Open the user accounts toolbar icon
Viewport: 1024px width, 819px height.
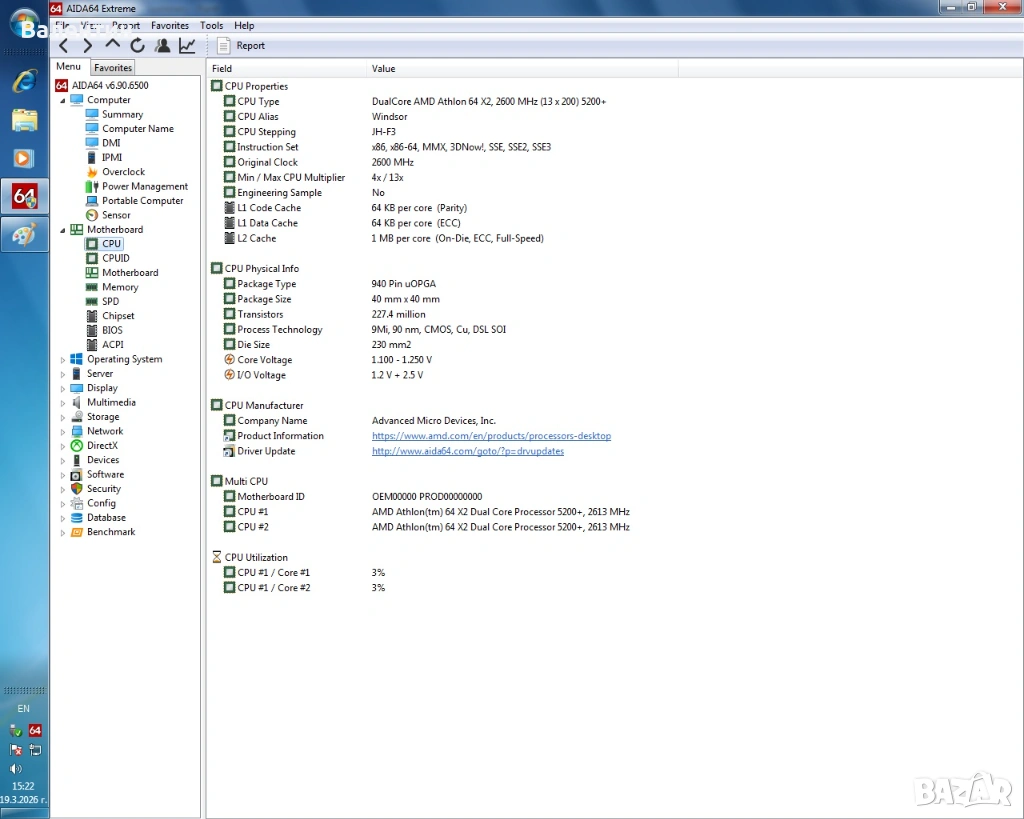162,46
